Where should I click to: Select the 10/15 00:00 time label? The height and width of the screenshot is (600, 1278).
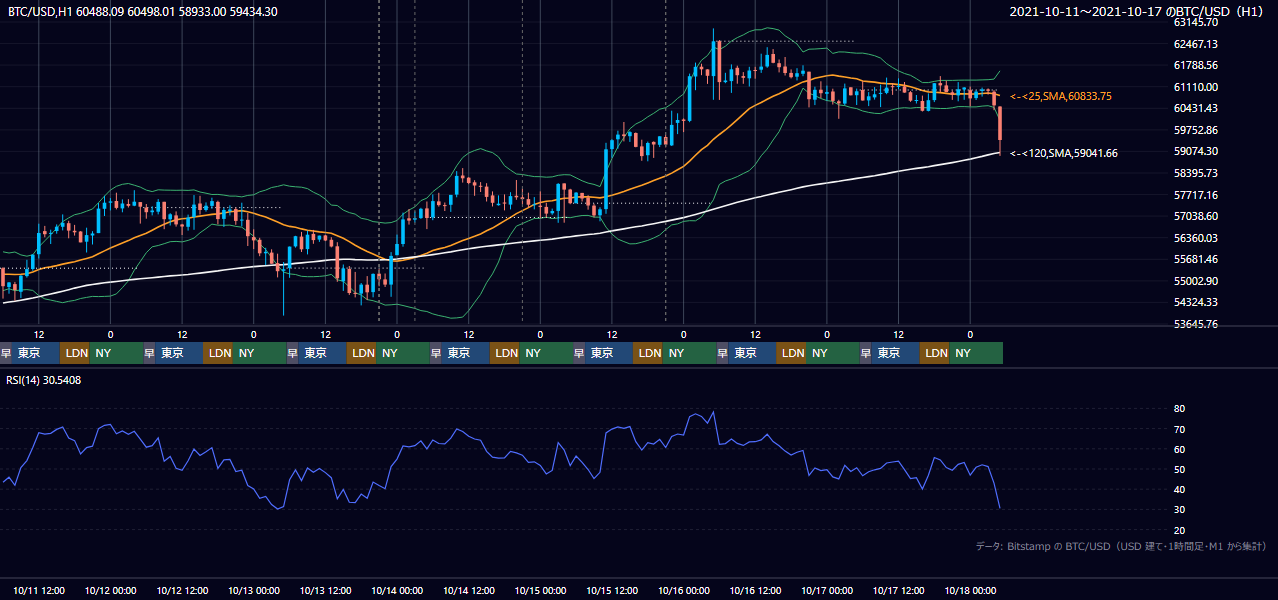click(541, 591)
